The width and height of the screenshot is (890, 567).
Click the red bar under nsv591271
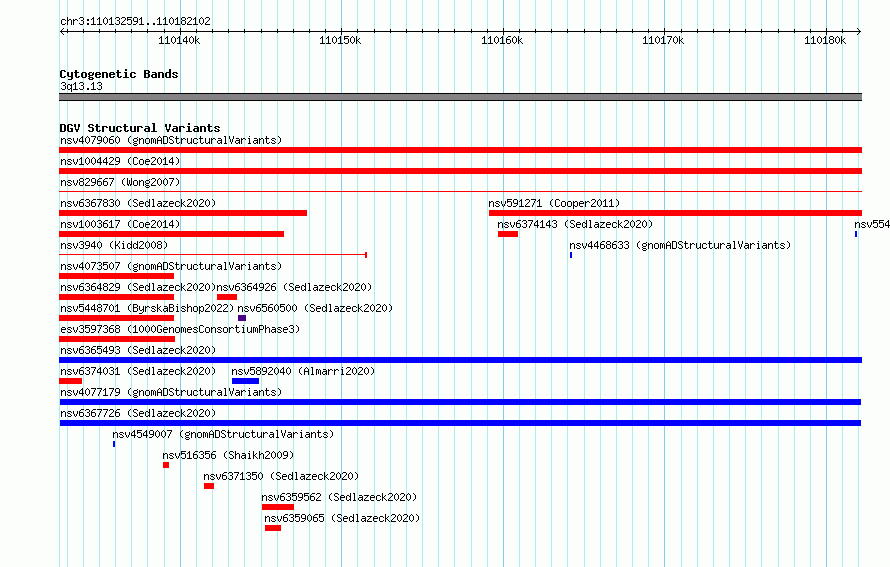[675, 213]
